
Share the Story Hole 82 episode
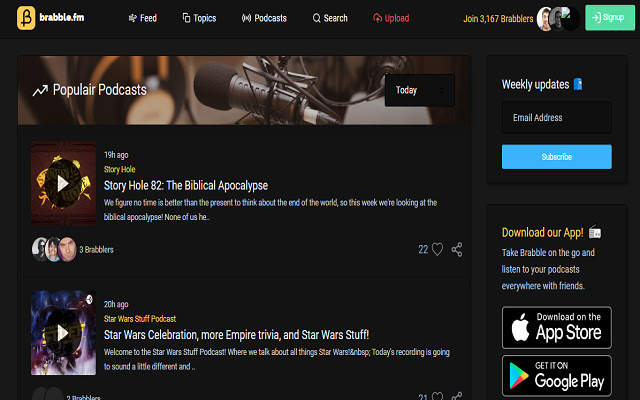[457, 249]
